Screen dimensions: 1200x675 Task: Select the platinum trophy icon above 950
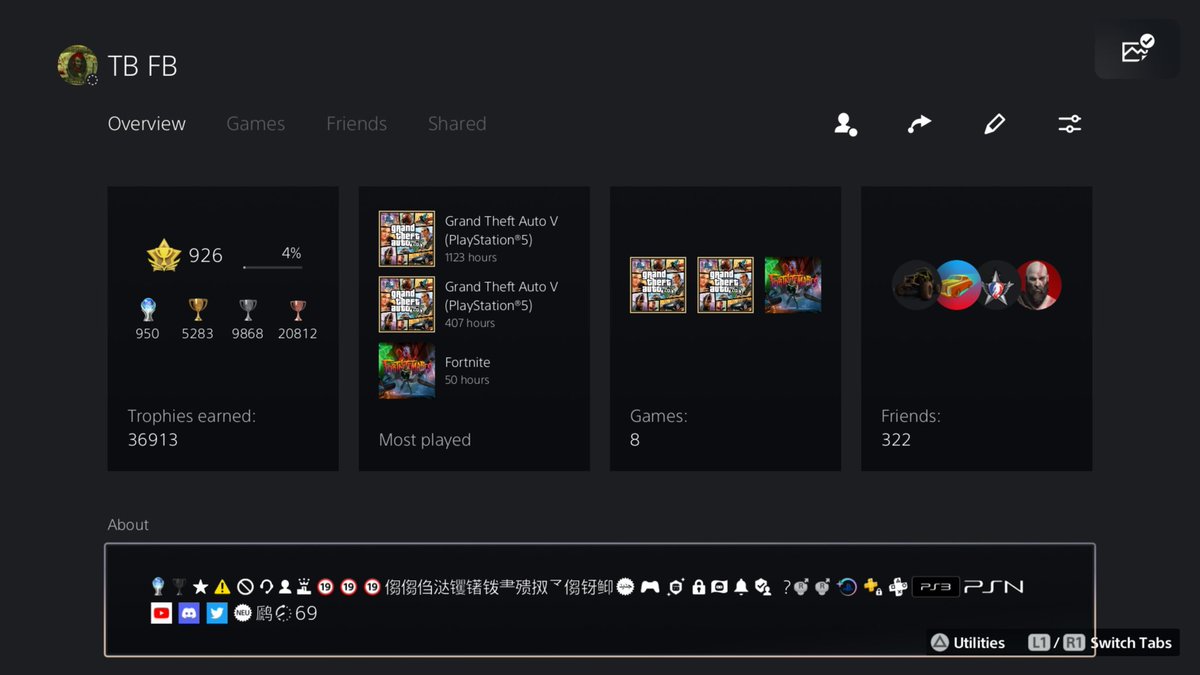click(147, 310)
